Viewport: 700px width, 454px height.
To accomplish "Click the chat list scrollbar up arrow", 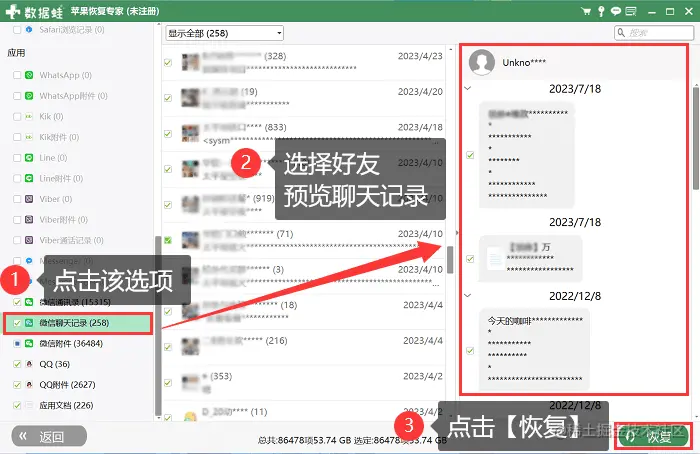I will tap(450, 49).
